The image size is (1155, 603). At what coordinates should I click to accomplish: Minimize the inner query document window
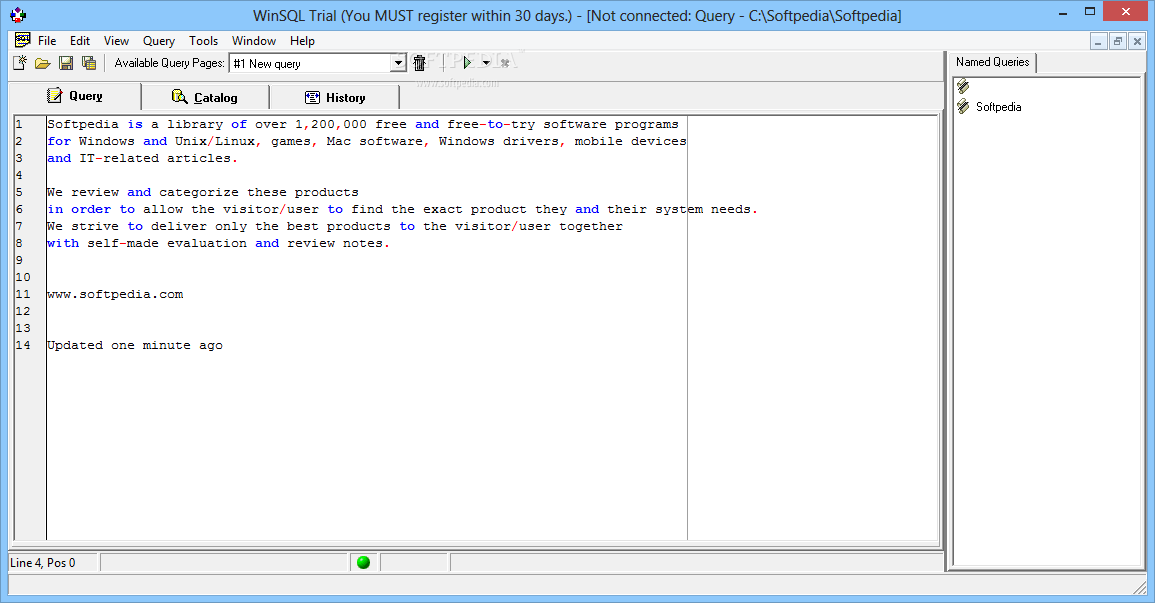click(1098, 42)
